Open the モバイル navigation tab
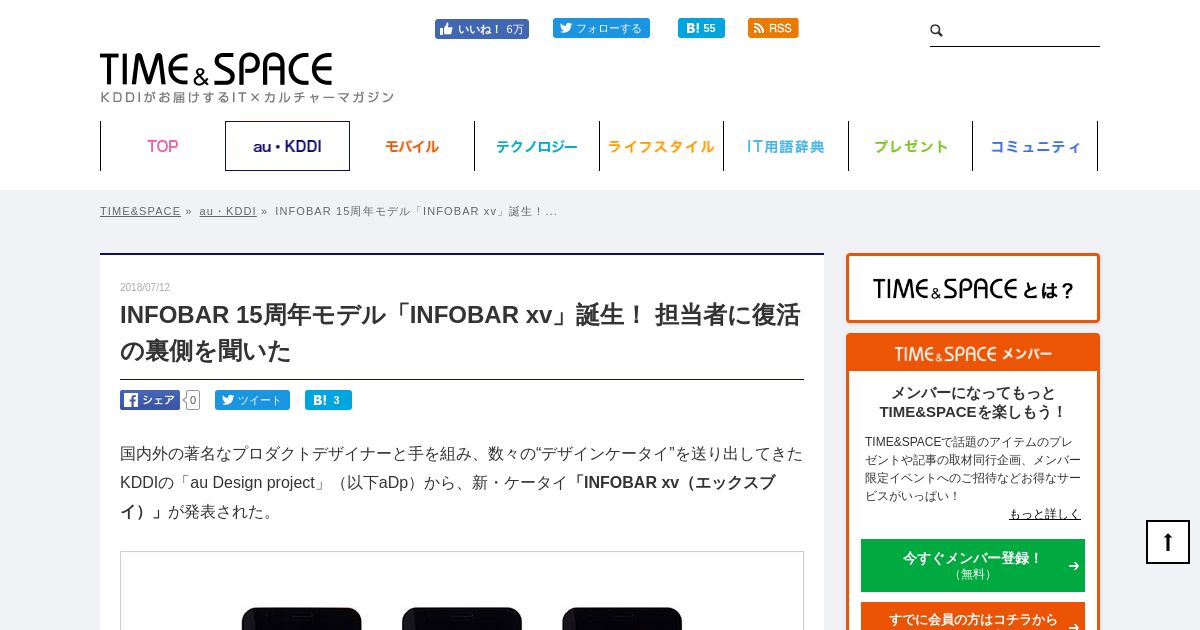The image size is (1200, 630). click(412, 146)
